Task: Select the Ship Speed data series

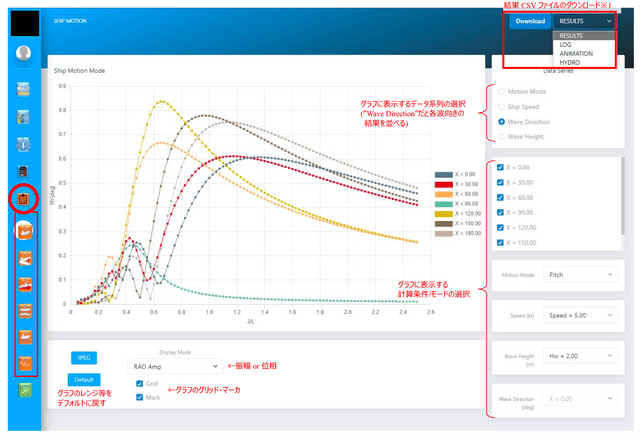Action: tap(502, 107)
